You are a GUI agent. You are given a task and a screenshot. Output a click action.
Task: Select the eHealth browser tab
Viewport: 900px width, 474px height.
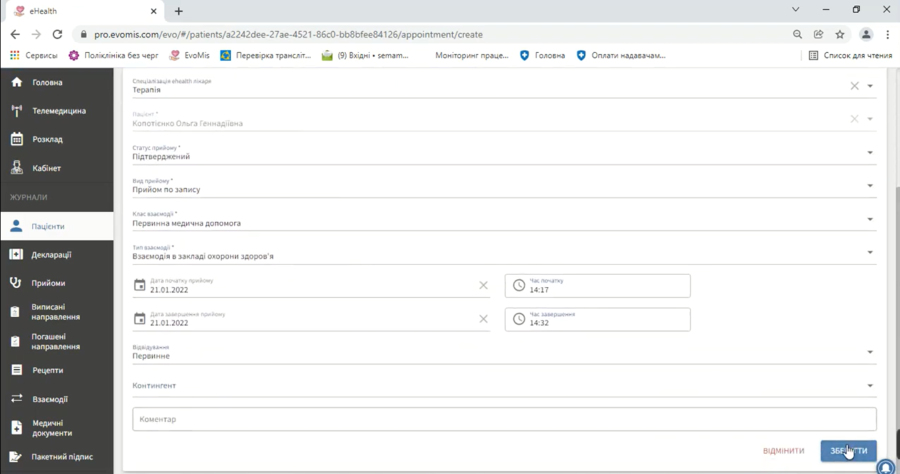coord(85,11)
